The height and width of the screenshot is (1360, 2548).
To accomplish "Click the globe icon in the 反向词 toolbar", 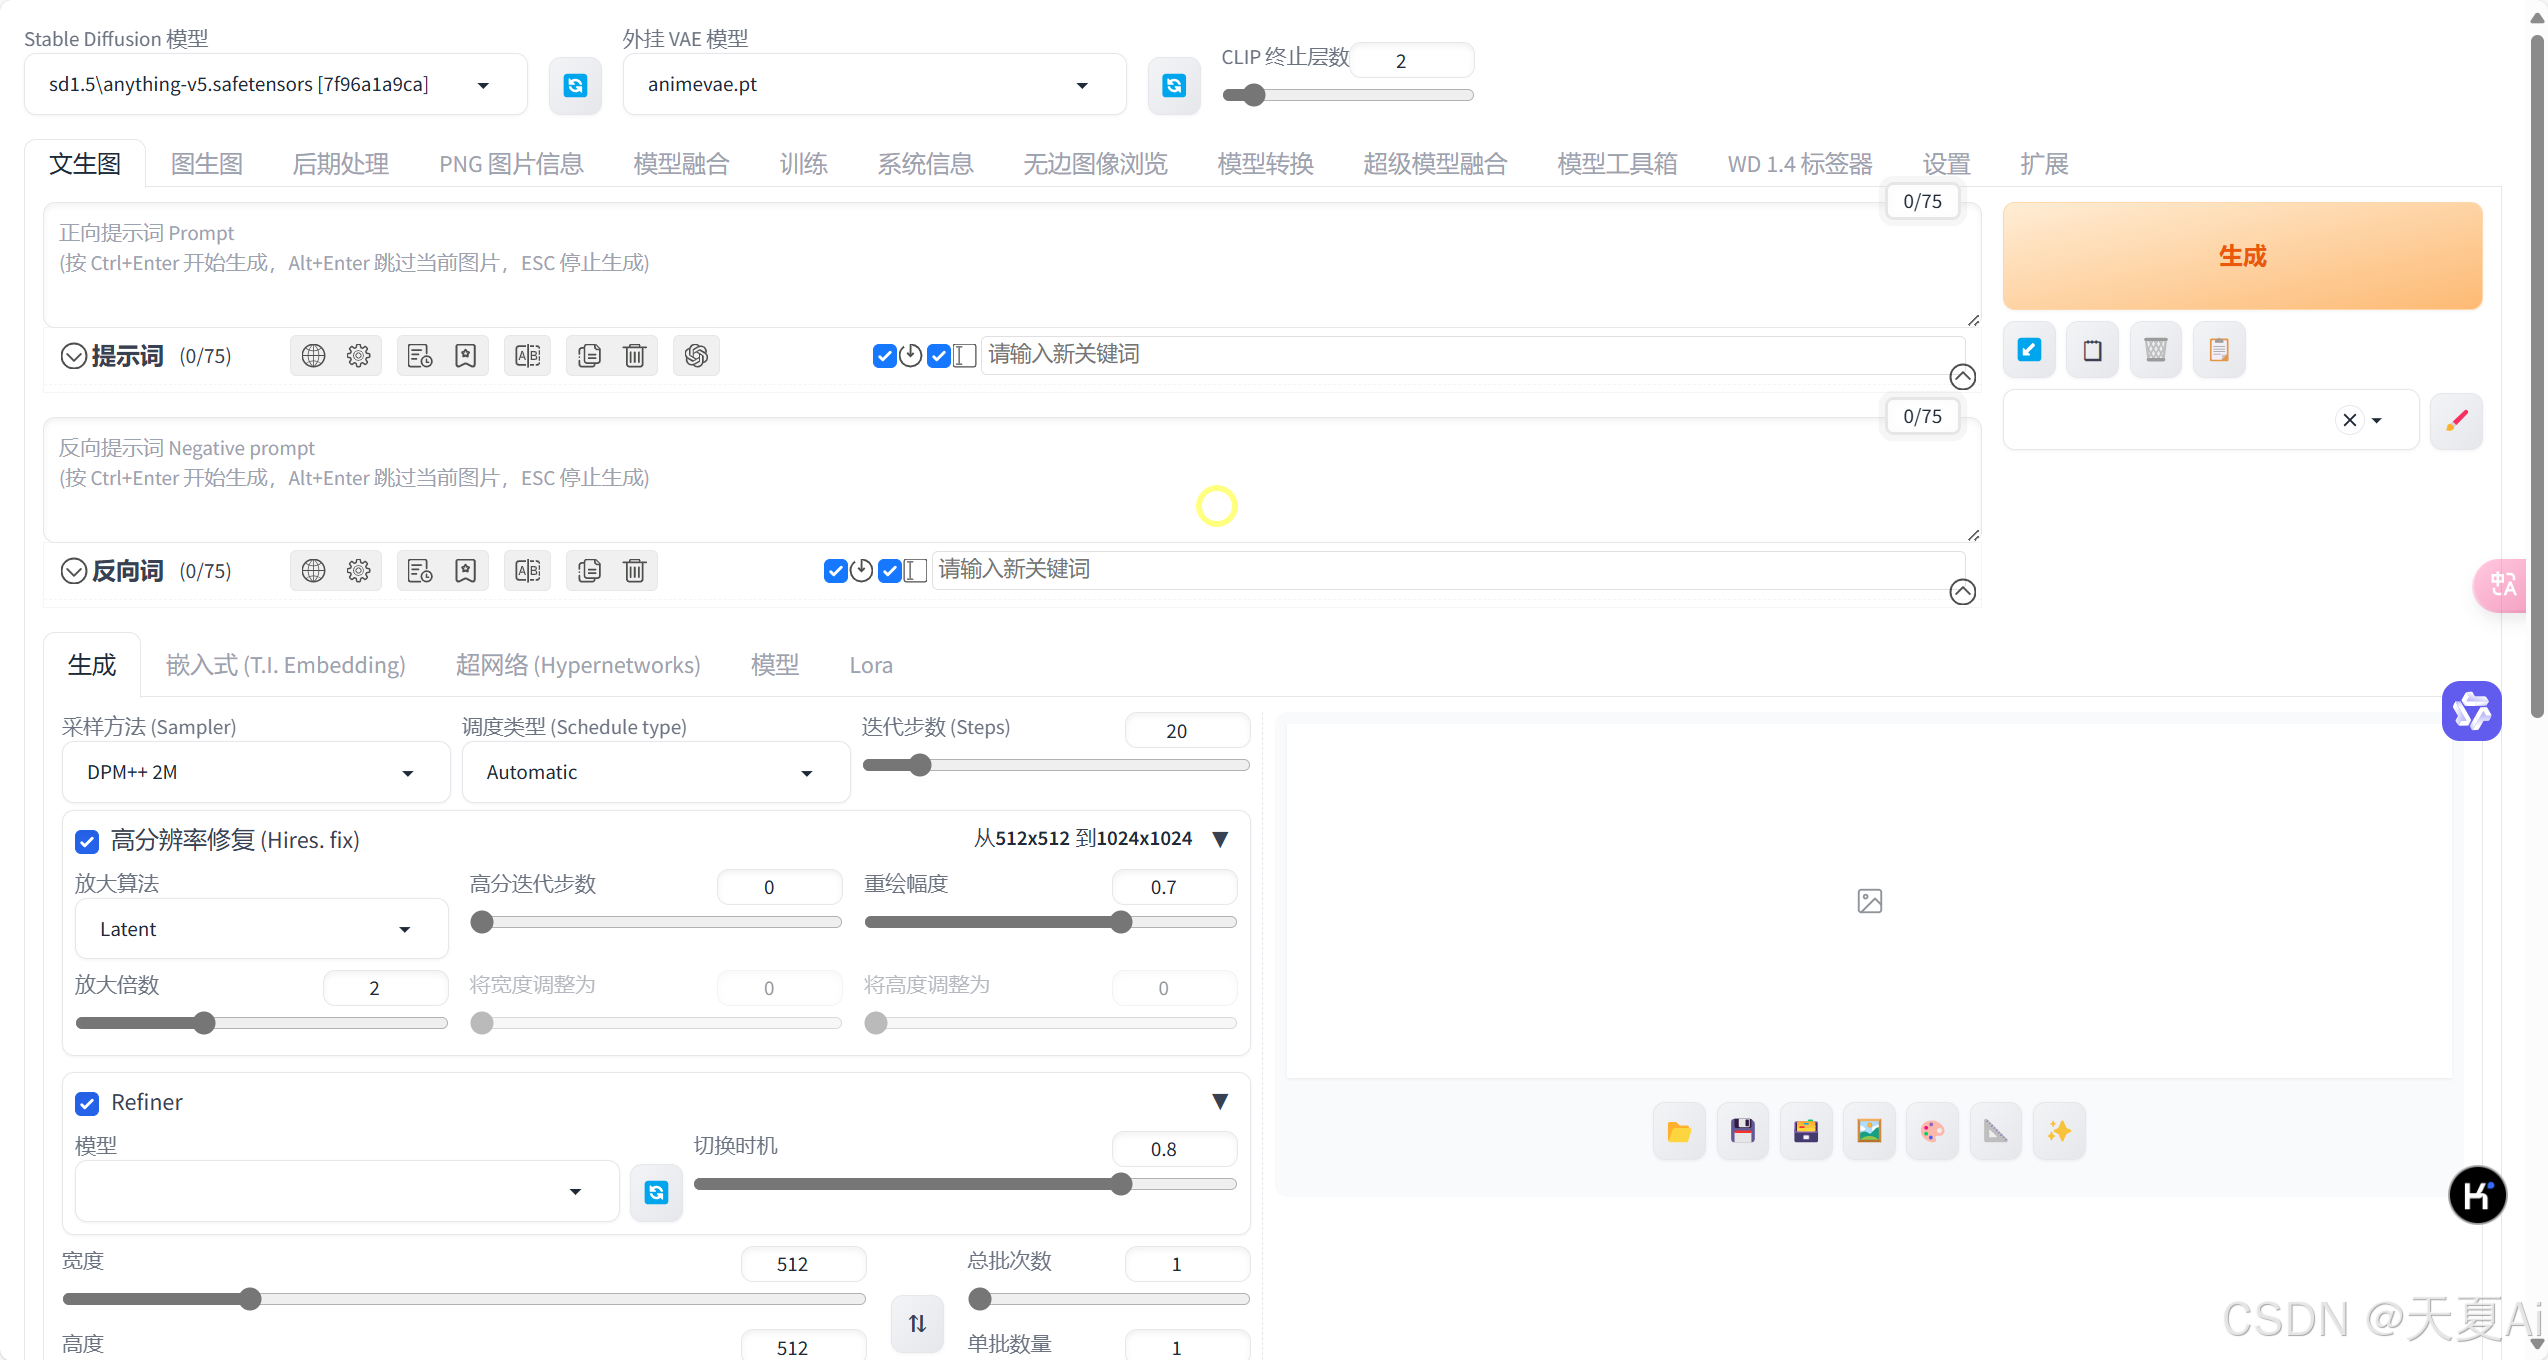I will point(313,571).
